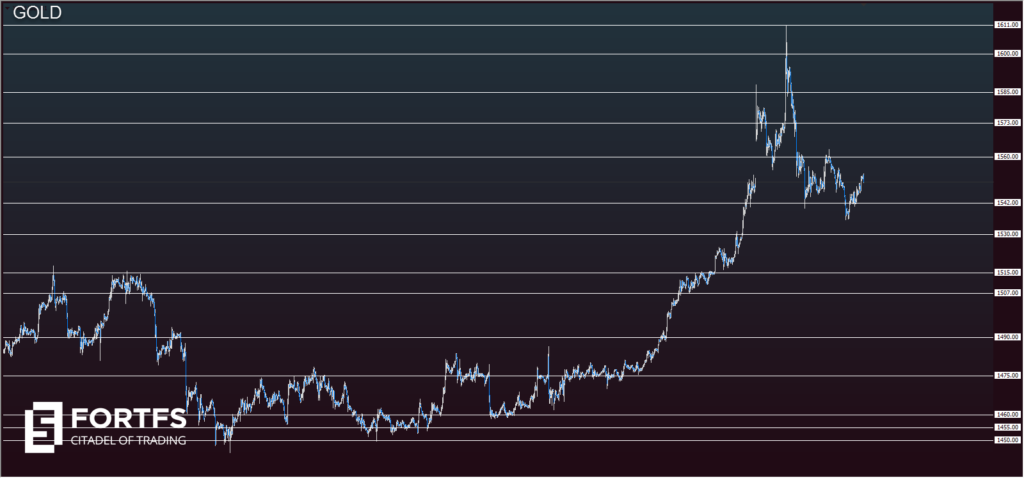Click the 1585.00 price level label
Viewport: 1024px width, 478px height.
click(x=1007, y=92)
